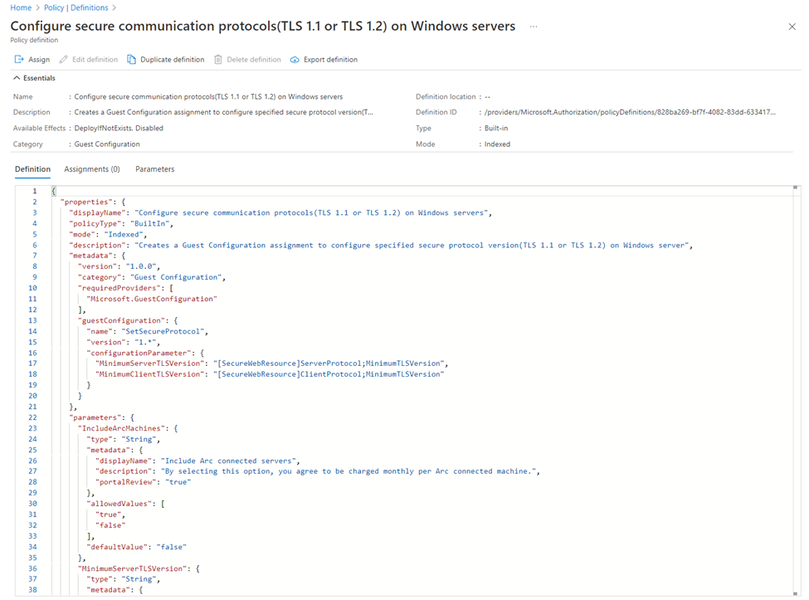809x600 pixels.
Task: Click the Assign icon in toolbar
Action: click(x=18, y=60)
